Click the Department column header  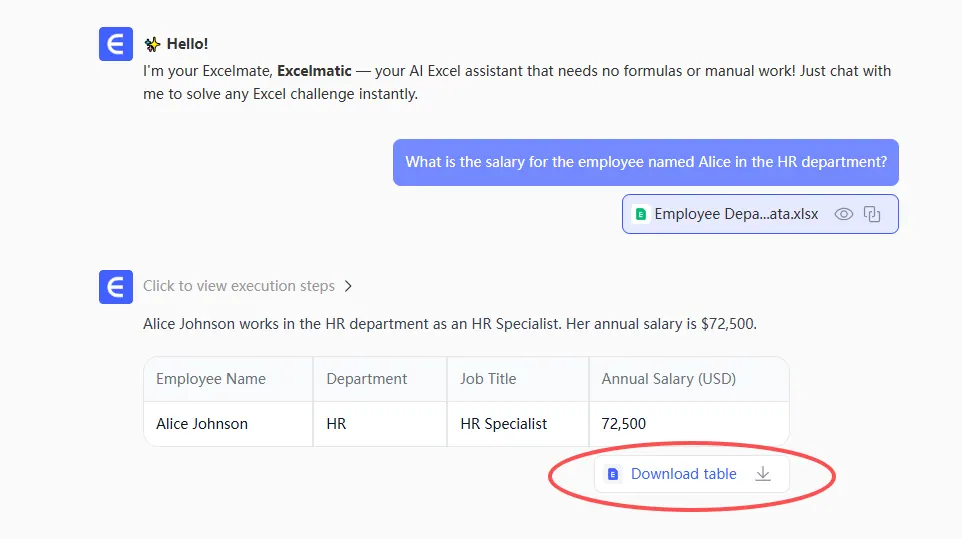coord(367,379)
